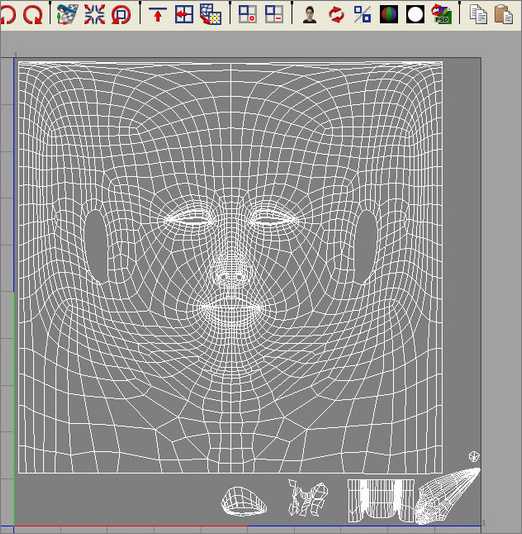
Task: Click the red circular arrow with square icon
Action: click(121, 15)
